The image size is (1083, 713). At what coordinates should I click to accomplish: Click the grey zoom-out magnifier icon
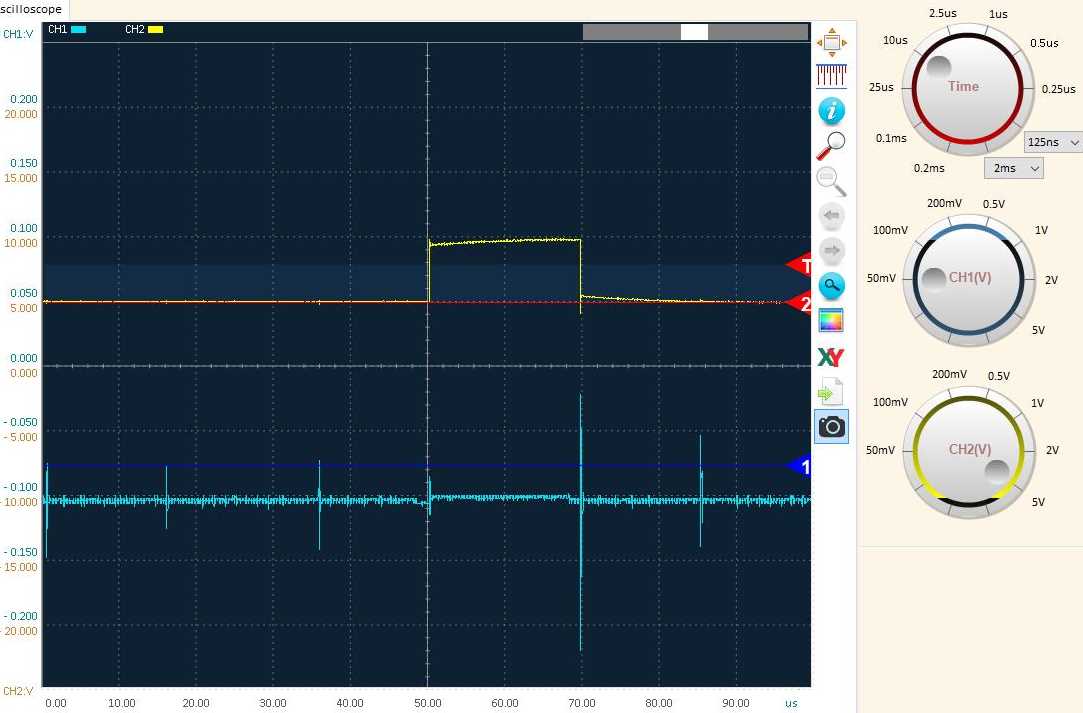coord(832,181)
